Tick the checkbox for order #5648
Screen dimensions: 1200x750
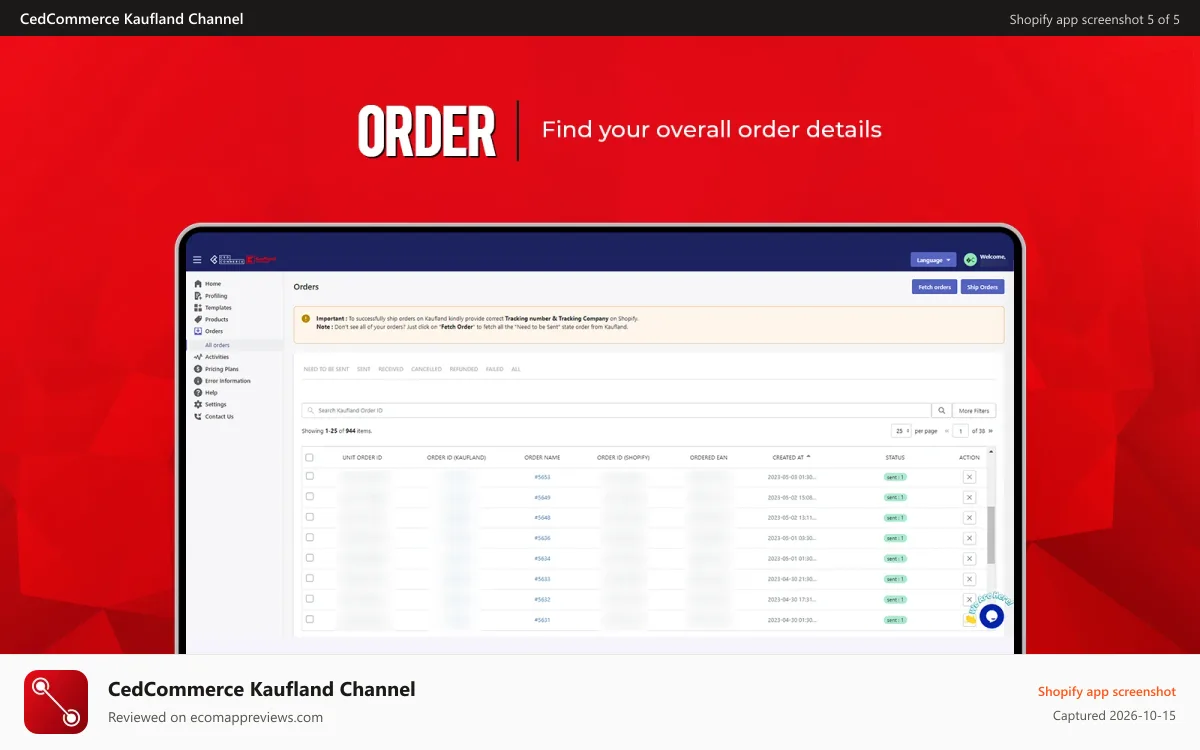(310, 517)
